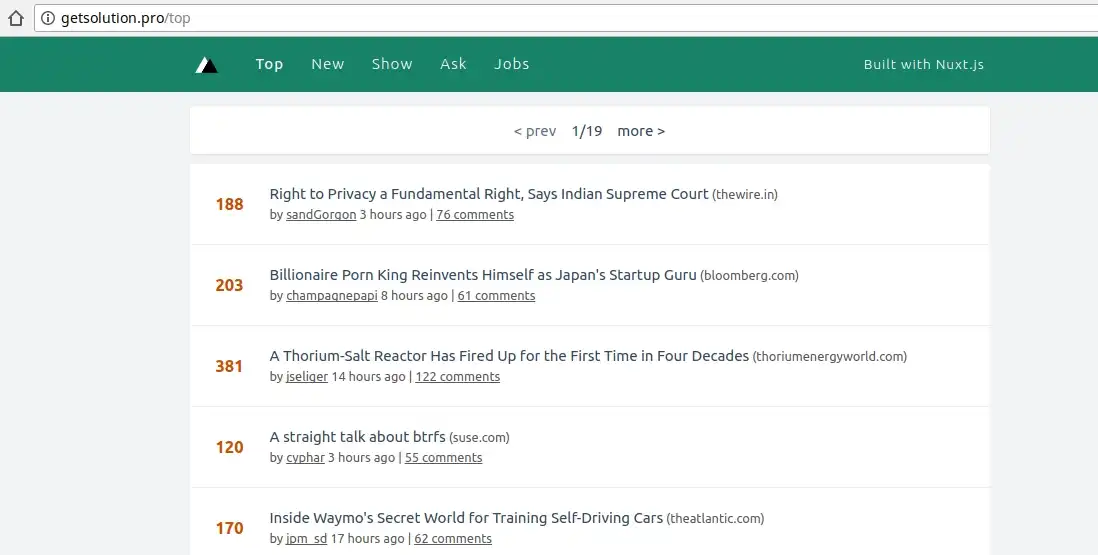Click the browser home icon
This screenshot has width=1098, height=555.
coord(15,18)
